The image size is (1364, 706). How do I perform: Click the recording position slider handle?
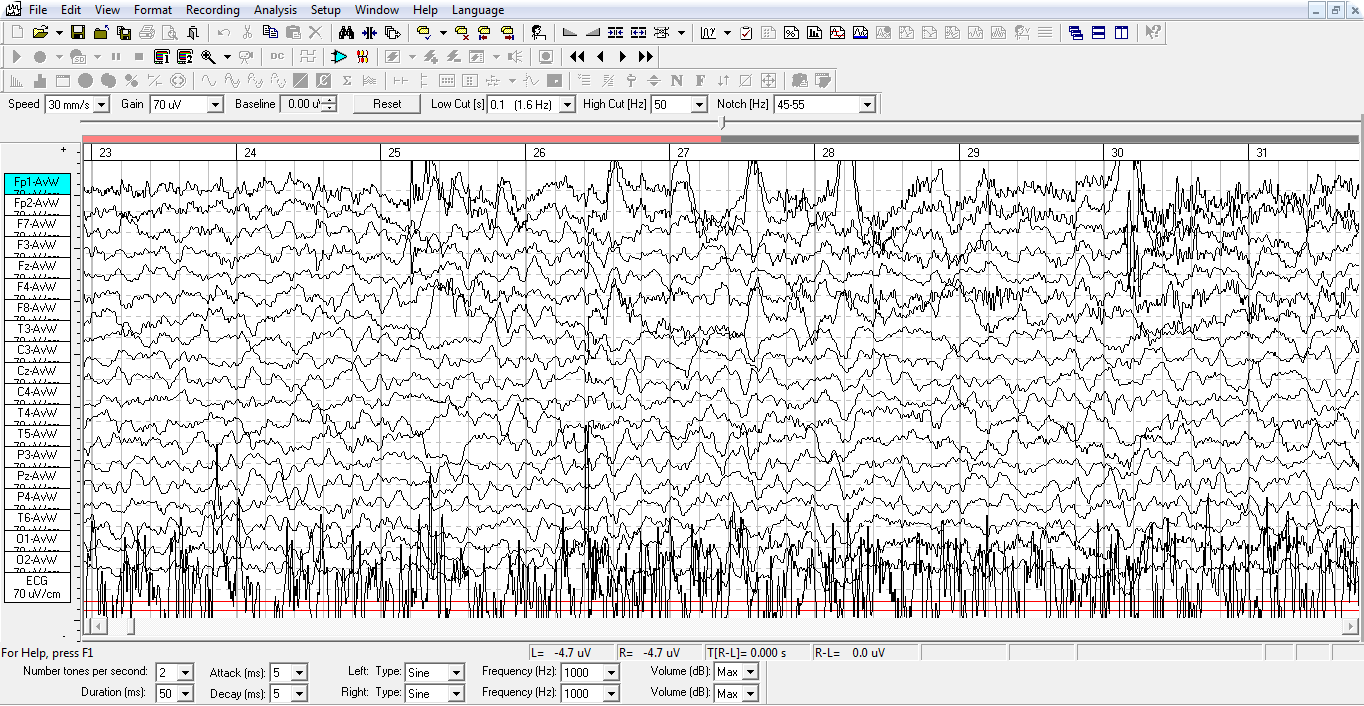(722, 123)
